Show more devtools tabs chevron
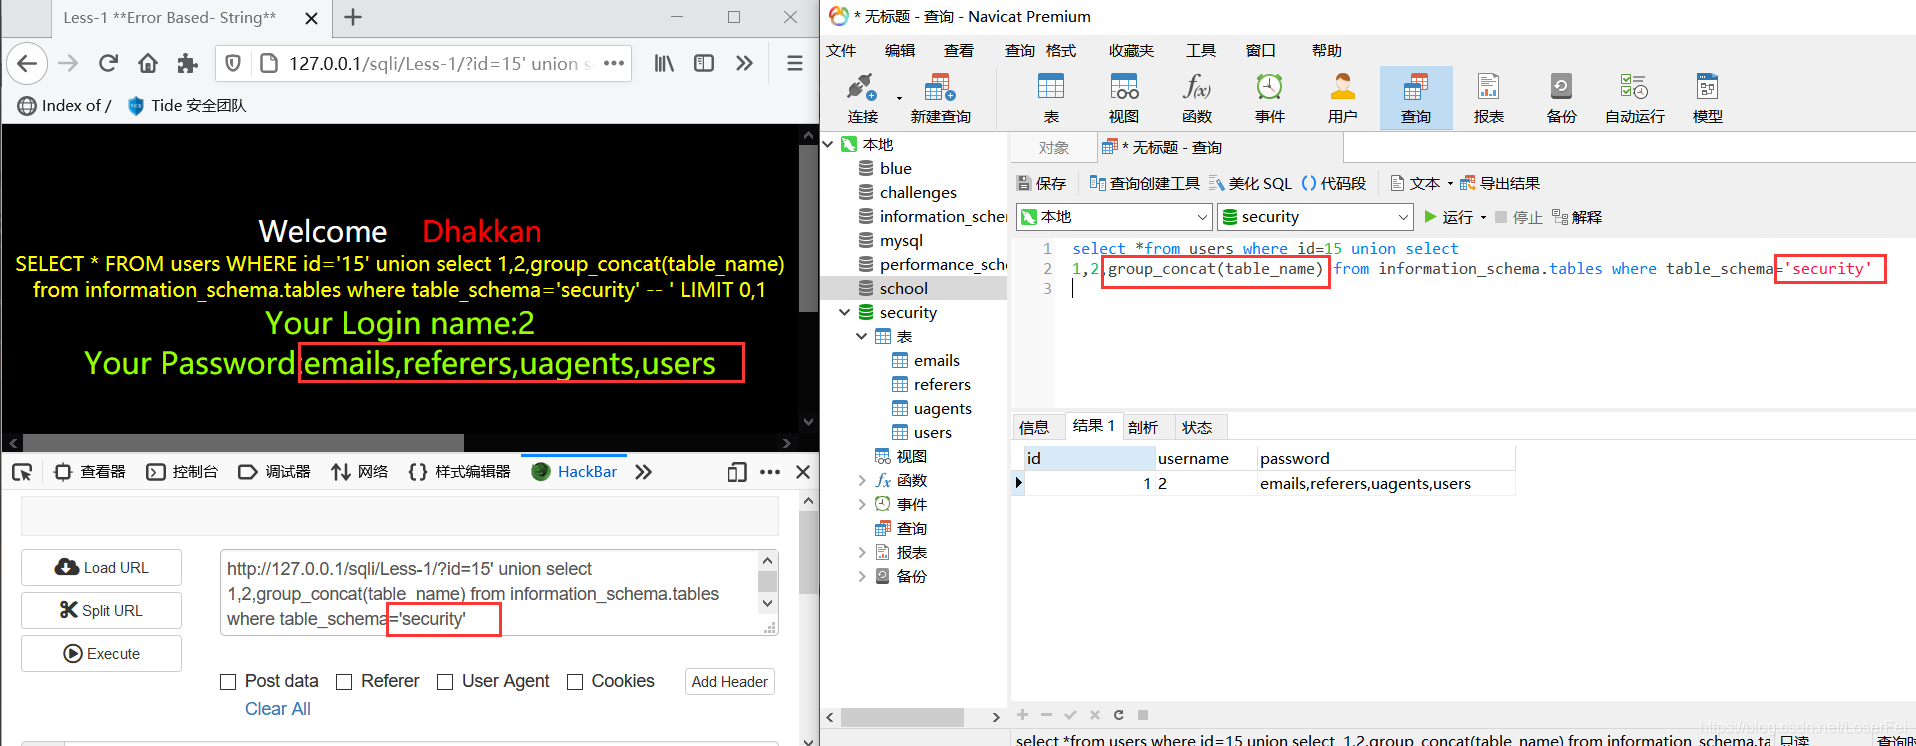This screenshot has width=1916, height=746. pos(643,472)
